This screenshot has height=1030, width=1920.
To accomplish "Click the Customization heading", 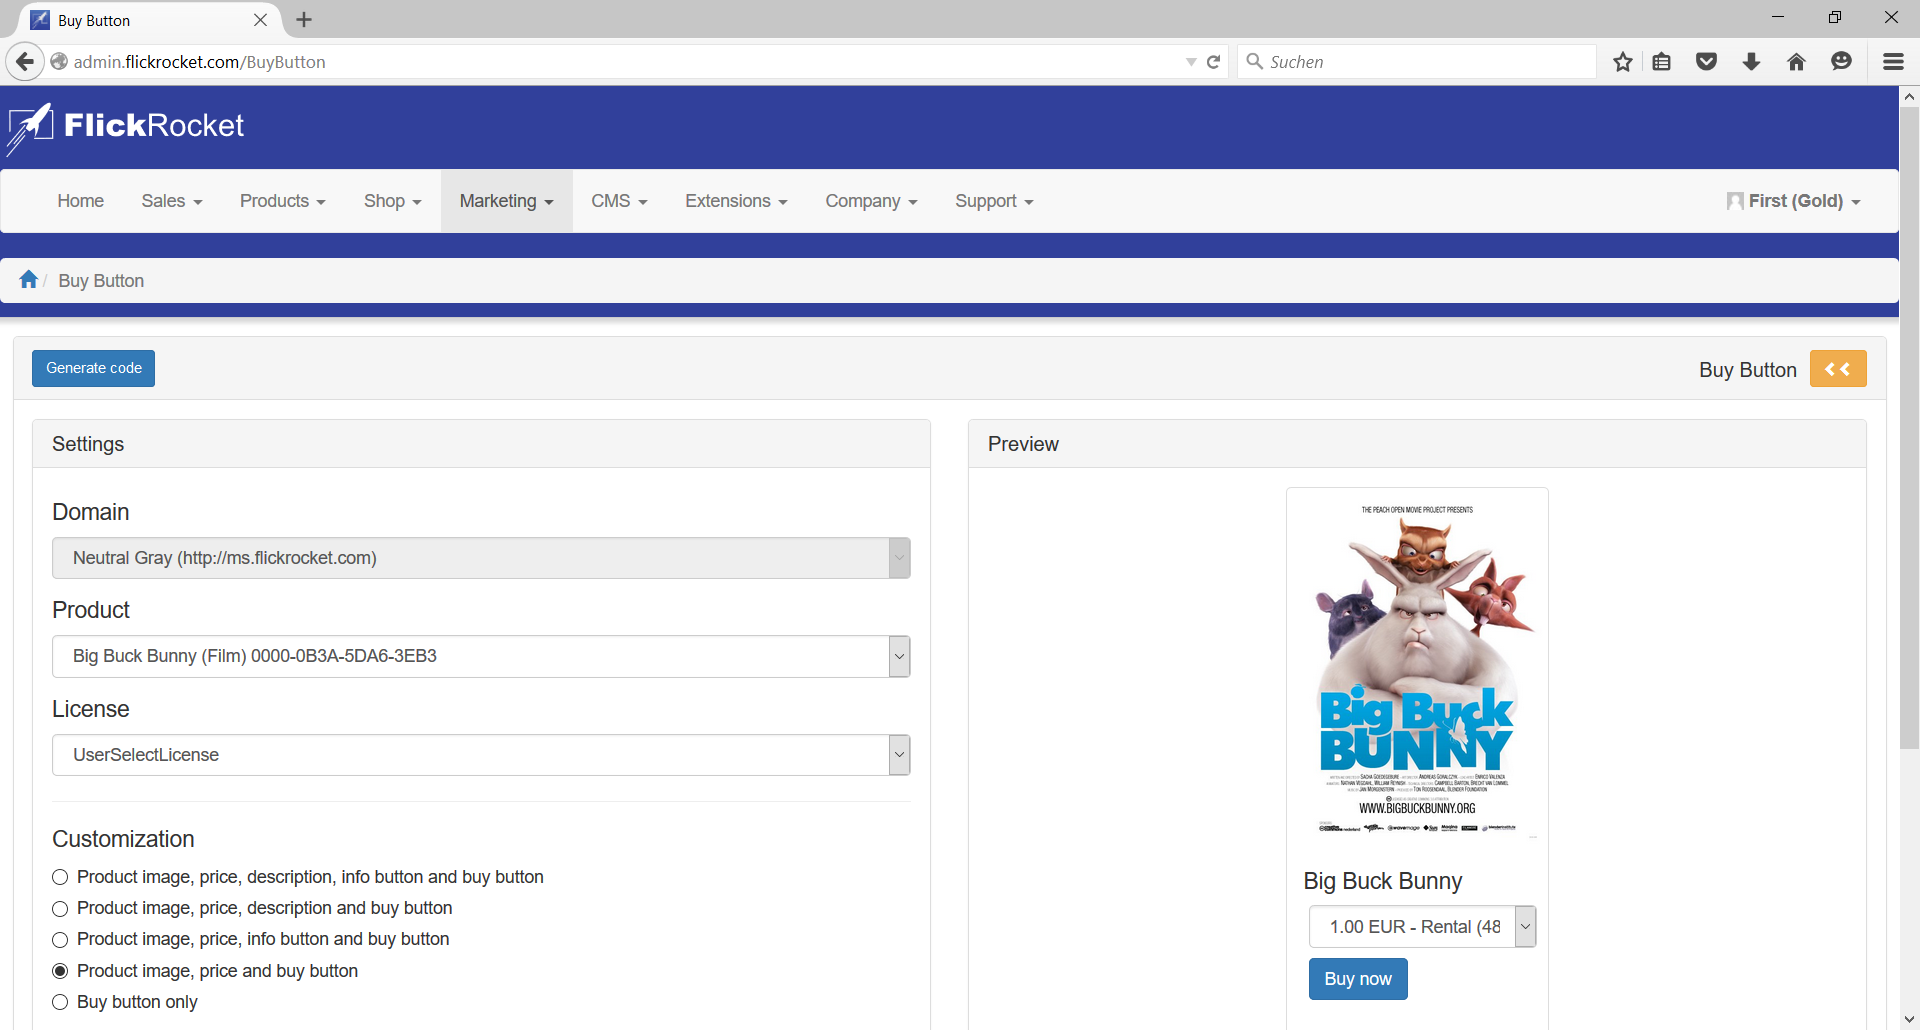I will click(123, 839).
